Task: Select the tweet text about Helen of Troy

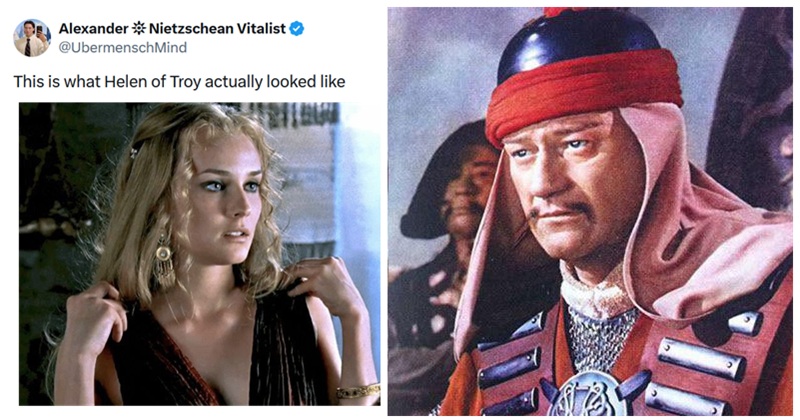Action: tap(179, 82)
